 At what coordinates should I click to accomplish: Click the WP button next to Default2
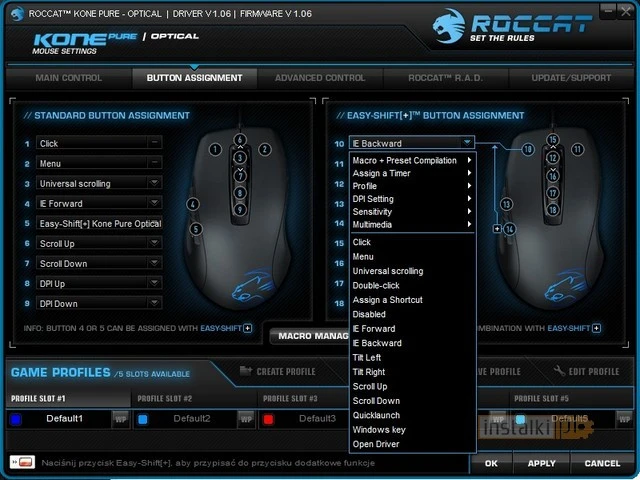tap(246, 418)
